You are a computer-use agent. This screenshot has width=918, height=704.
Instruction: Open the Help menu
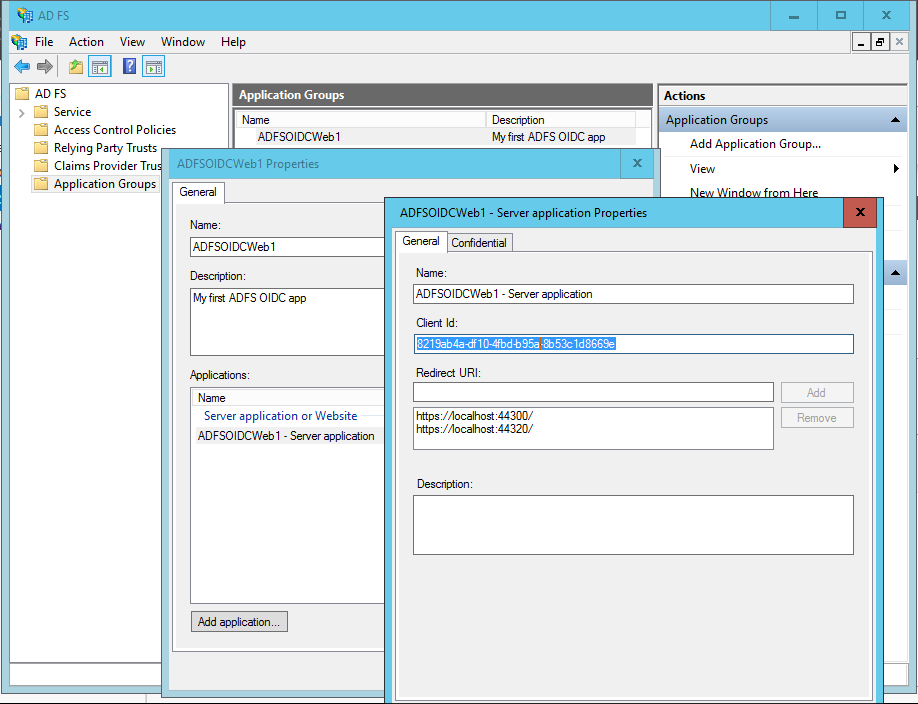point(233,42)
